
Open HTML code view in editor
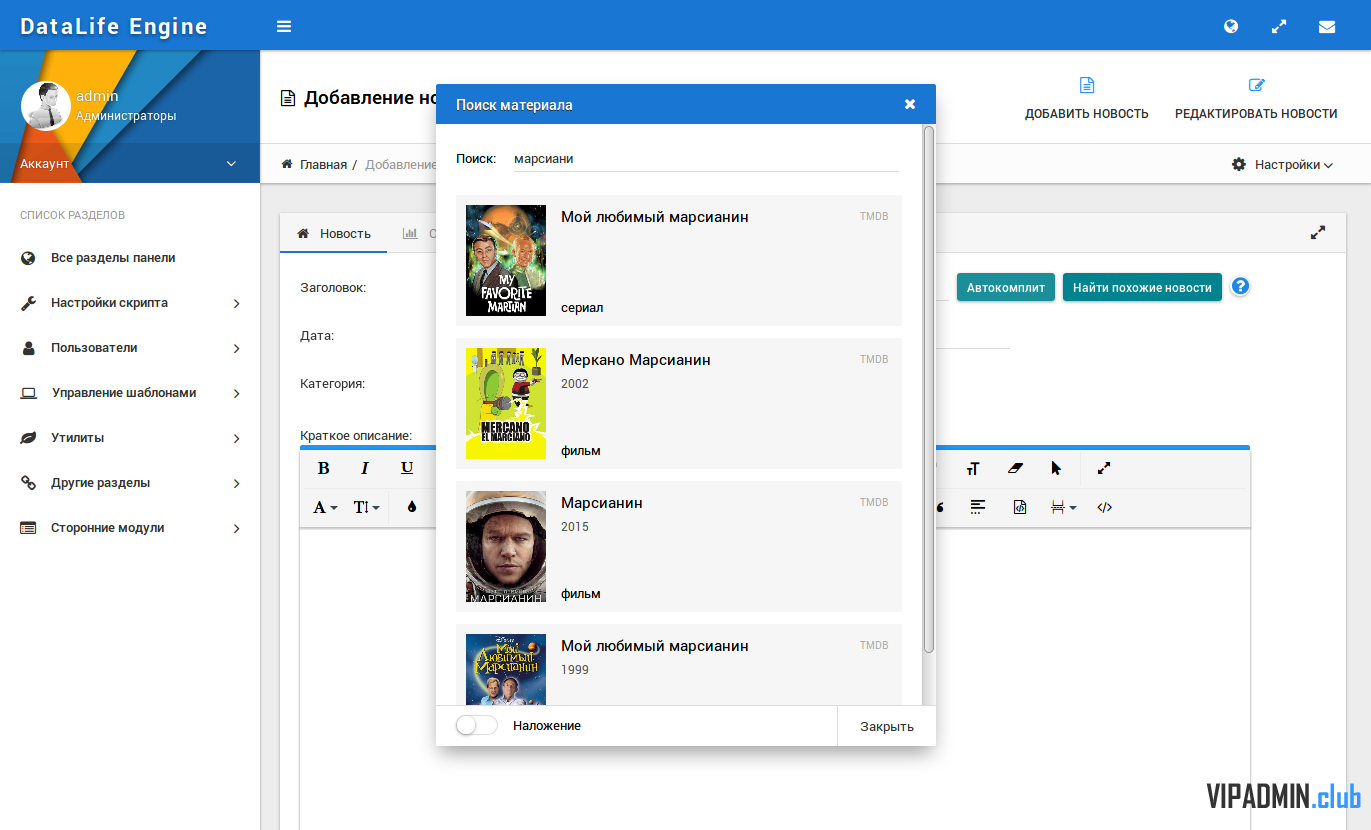1104,507
